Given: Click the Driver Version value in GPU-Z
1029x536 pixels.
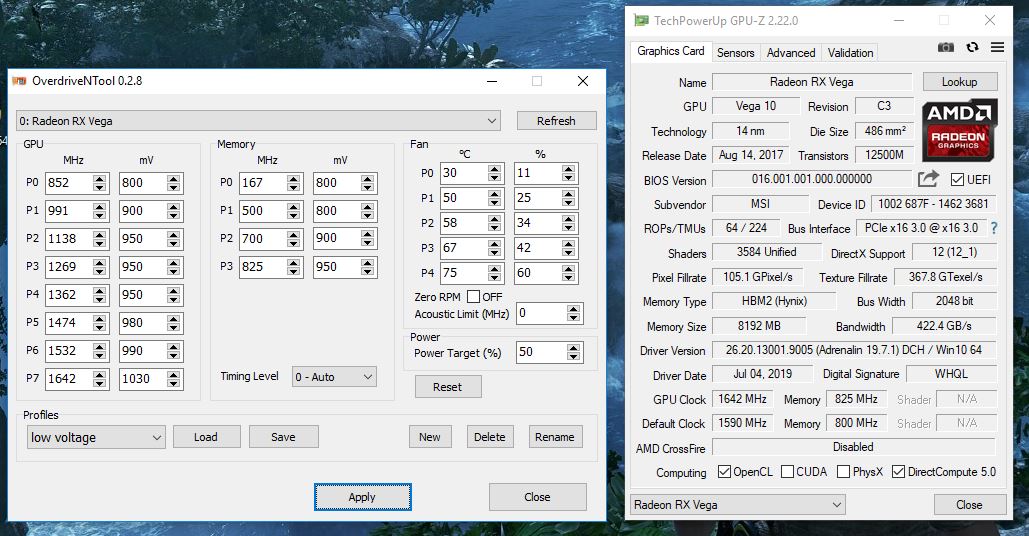Looking at the screenshot, I should click(853, 350).
